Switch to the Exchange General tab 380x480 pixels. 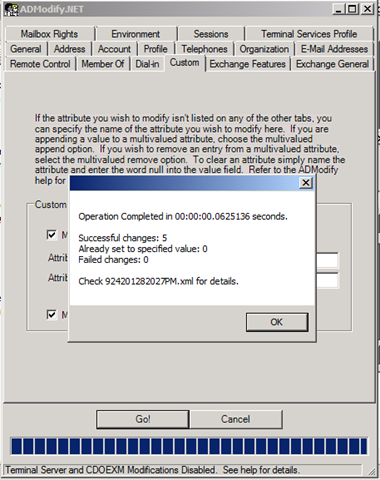332,64
